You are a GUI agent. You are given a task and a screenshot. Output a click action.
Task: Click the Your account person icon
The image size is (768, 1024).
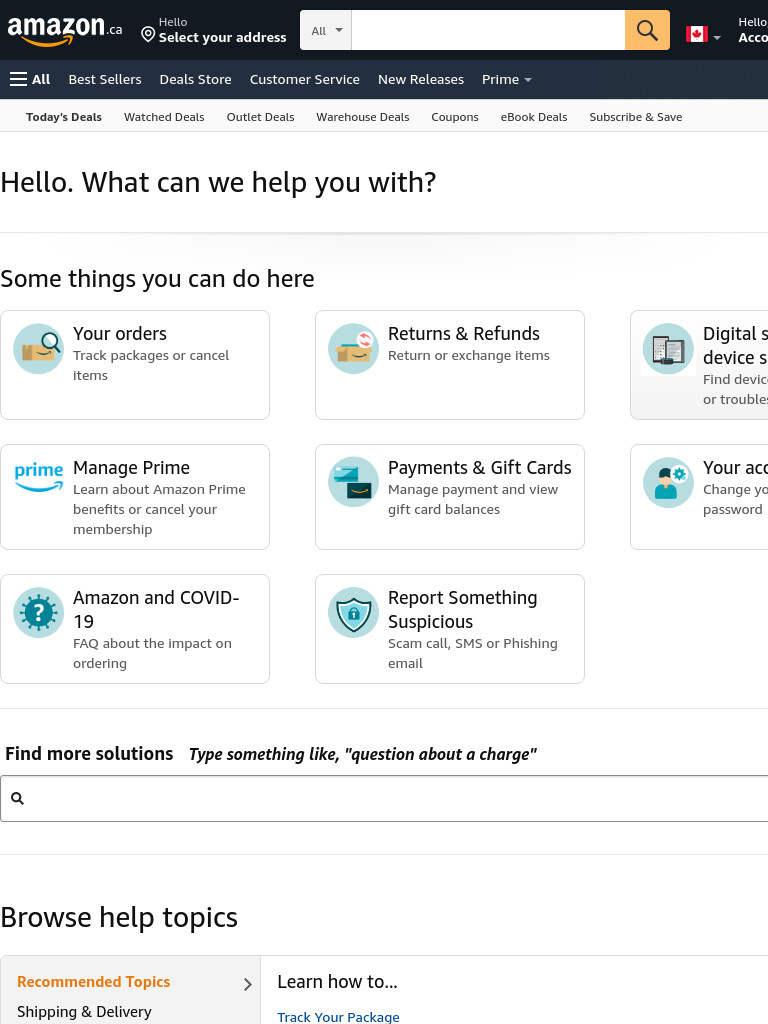[668, 482]
